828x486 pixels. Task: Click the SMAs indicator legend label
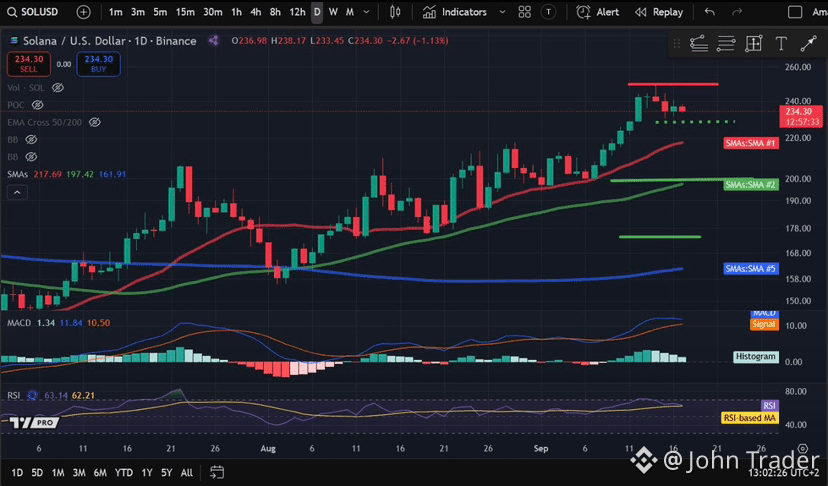(x=17, y=174)
